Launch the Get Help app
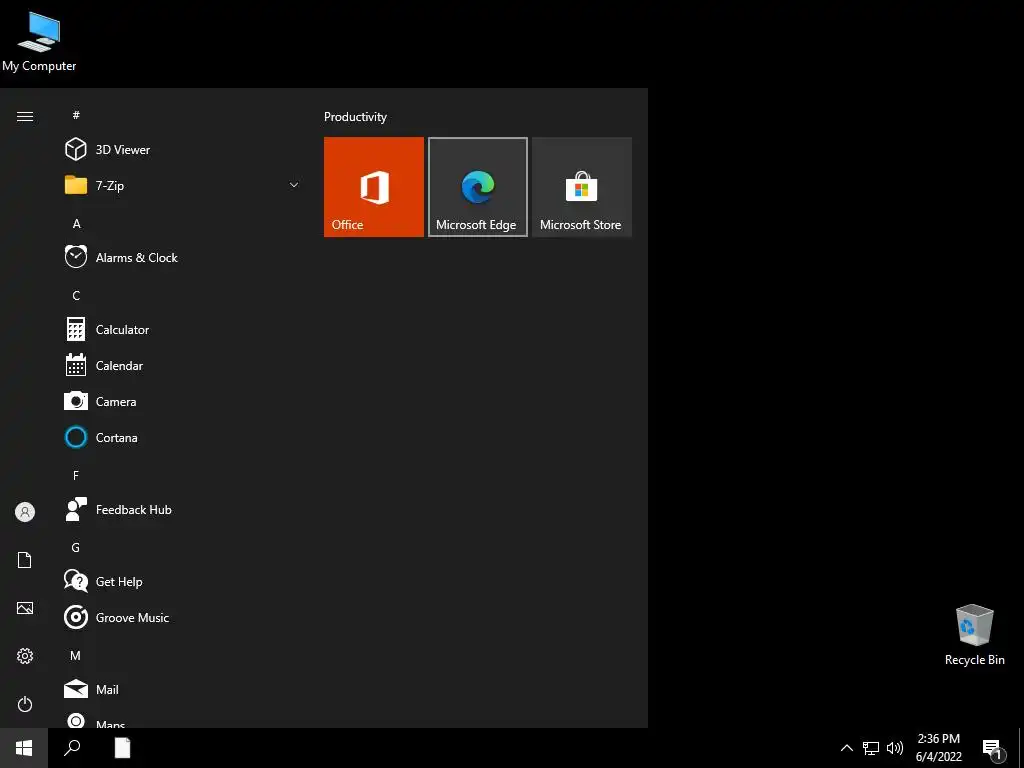This screenshot has width=1024, height=768. pos(182,581)
